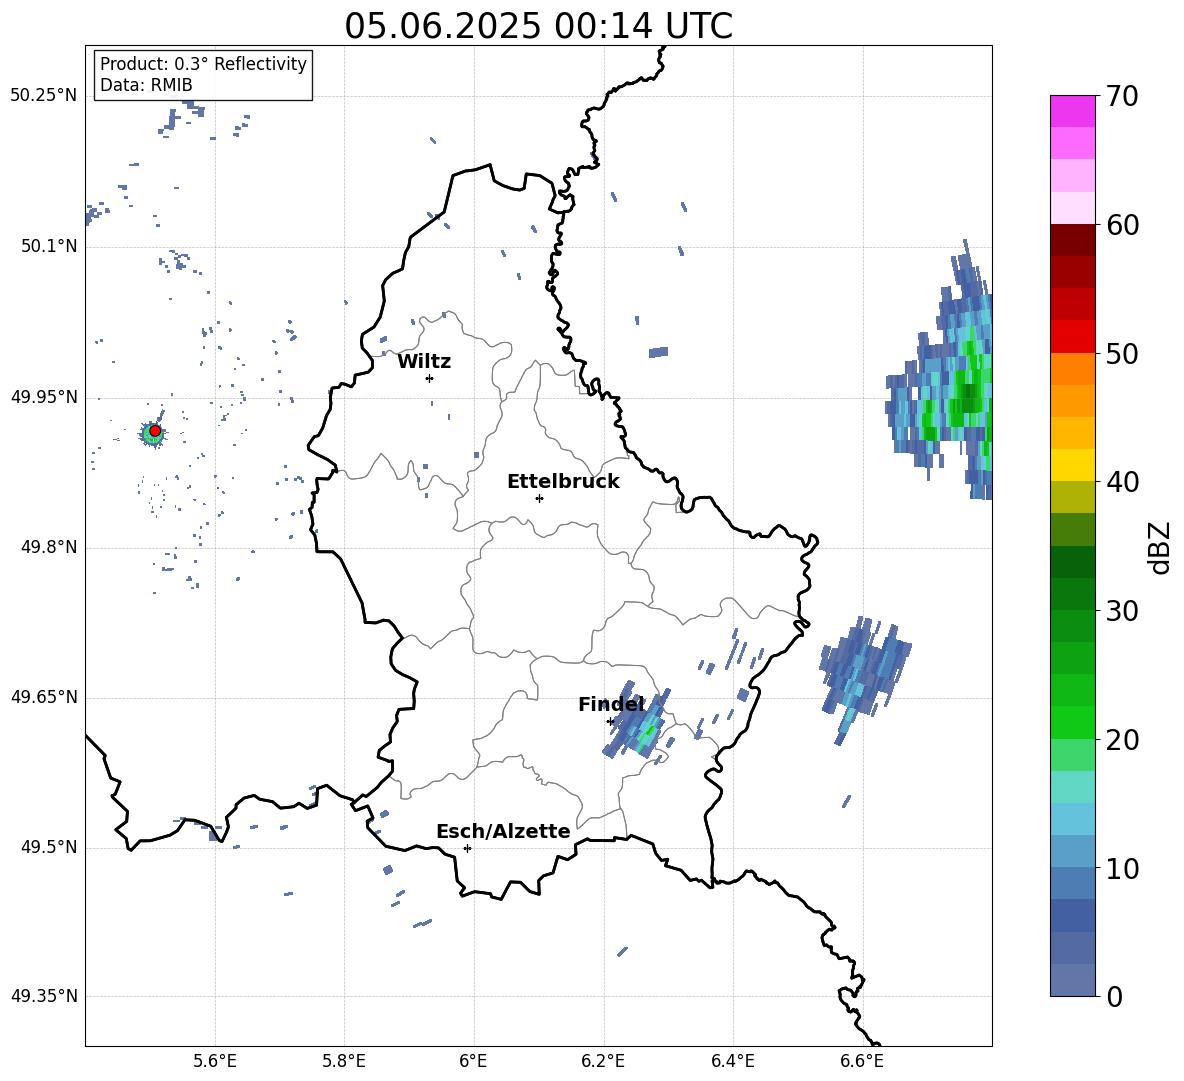Click the 0 tick label on colorbar
This screenshot has width=1184, height=1081.
pyautogui.click(x=1113, y=996)
